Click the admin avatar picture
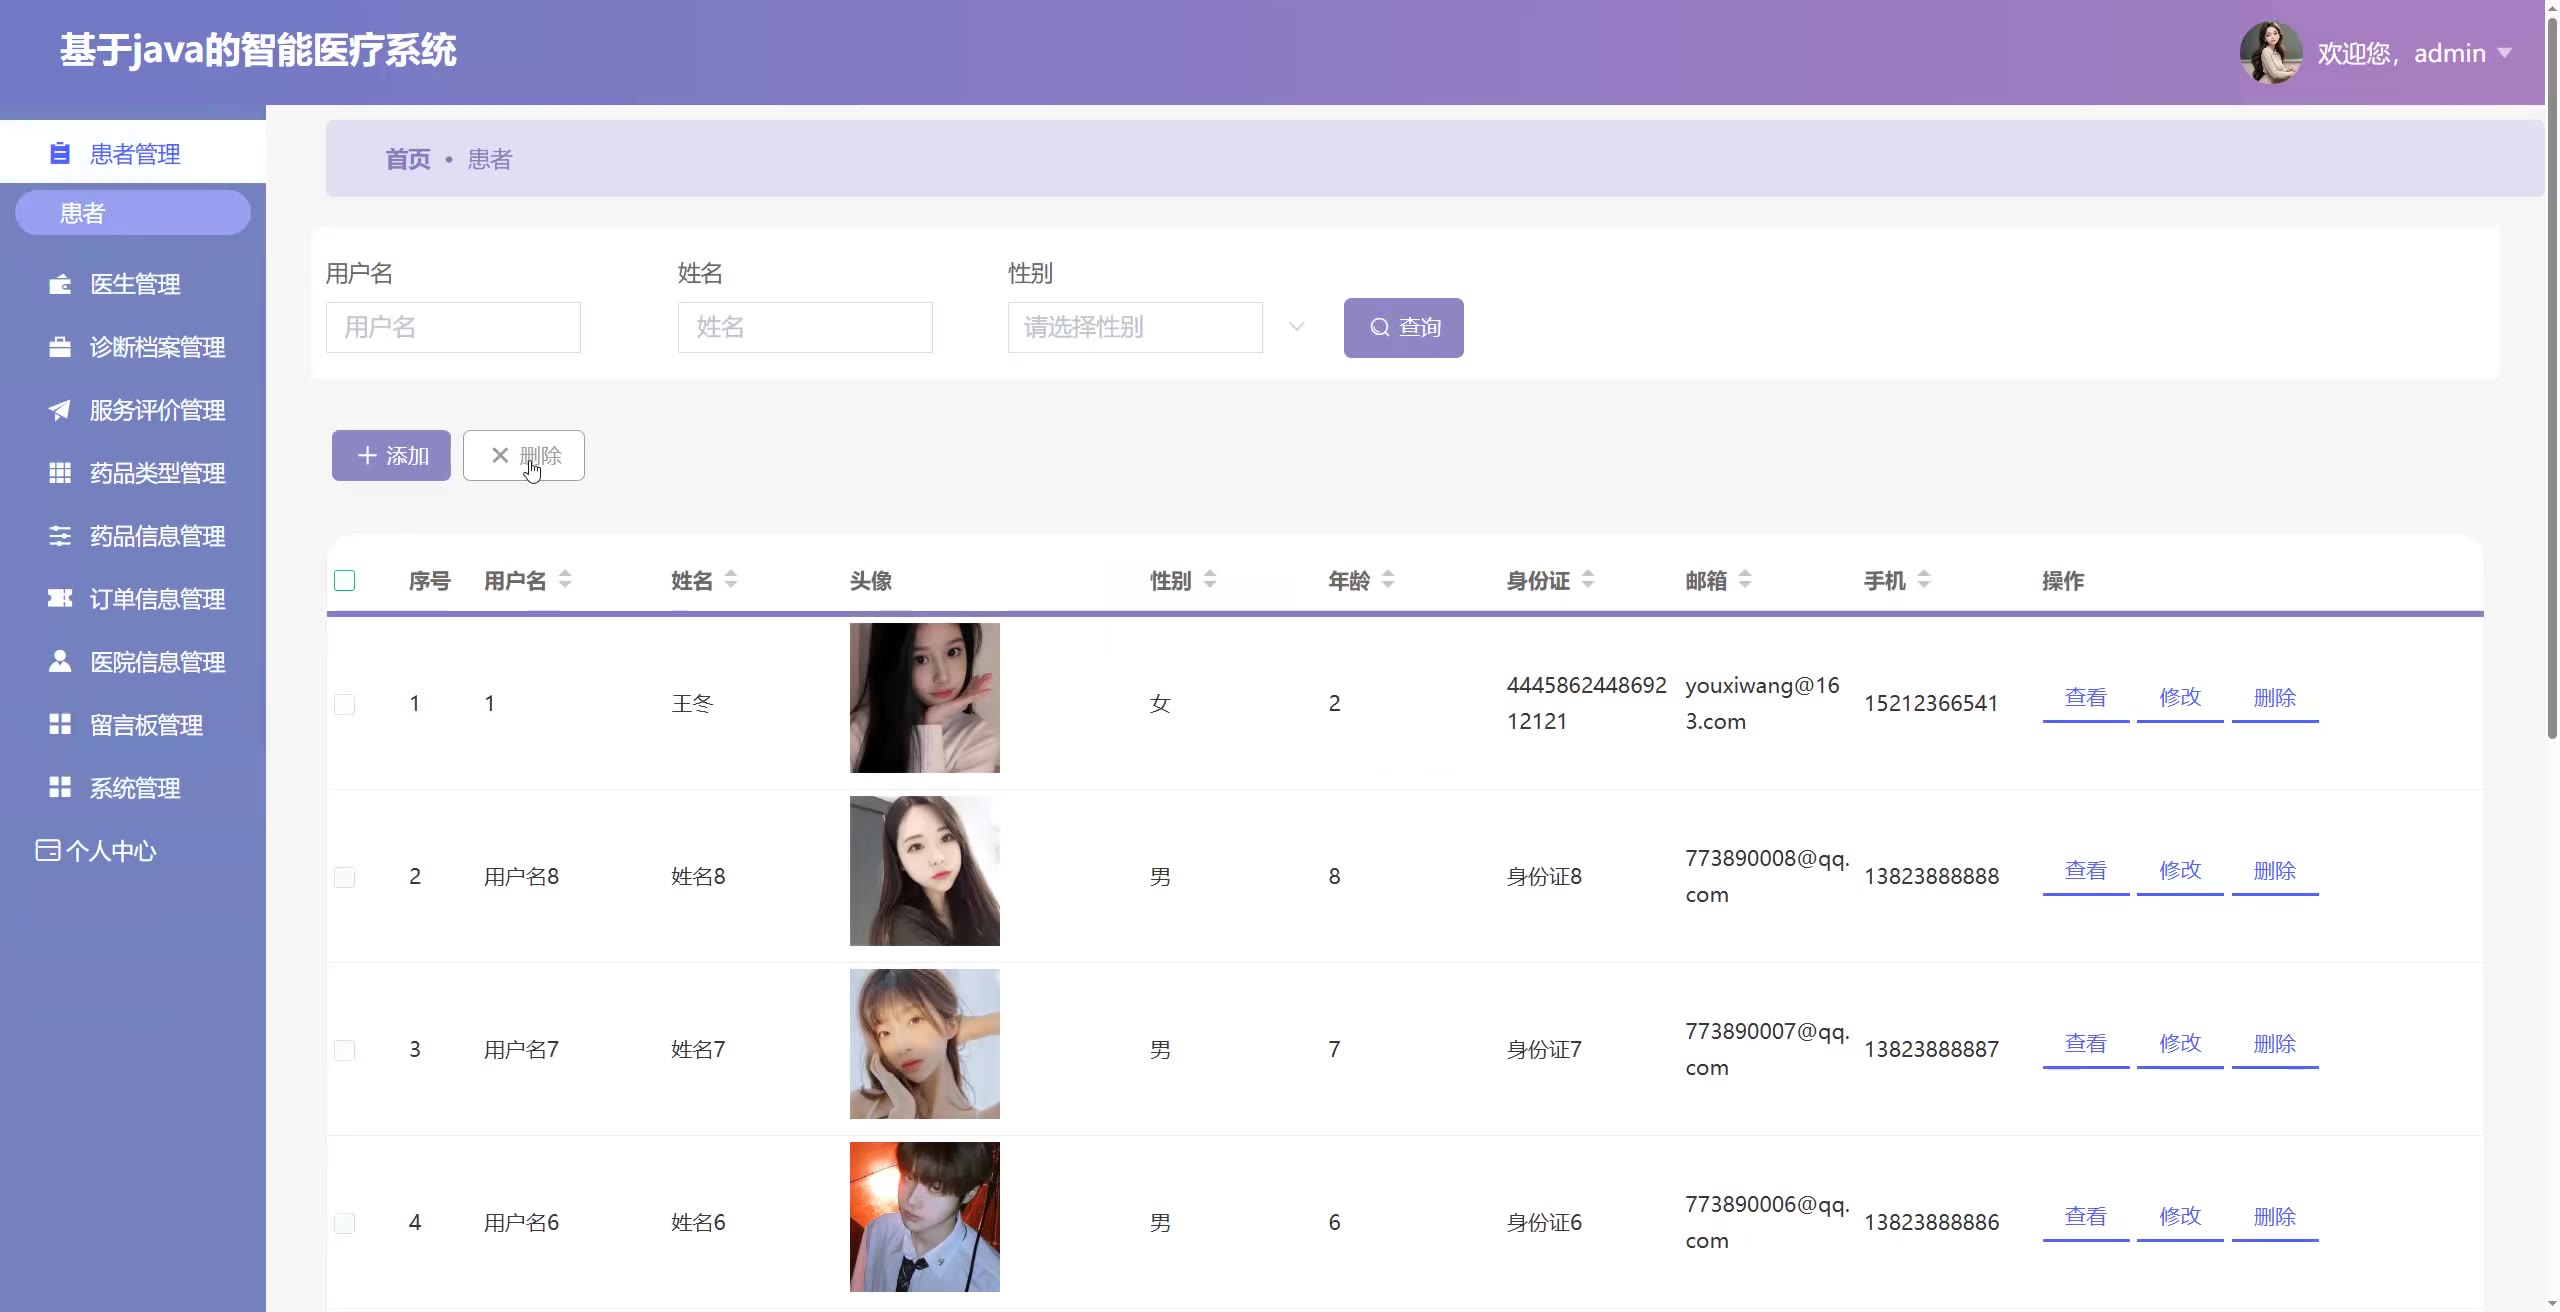Screen dimensions: 2560x1312 pos(2270,53)
